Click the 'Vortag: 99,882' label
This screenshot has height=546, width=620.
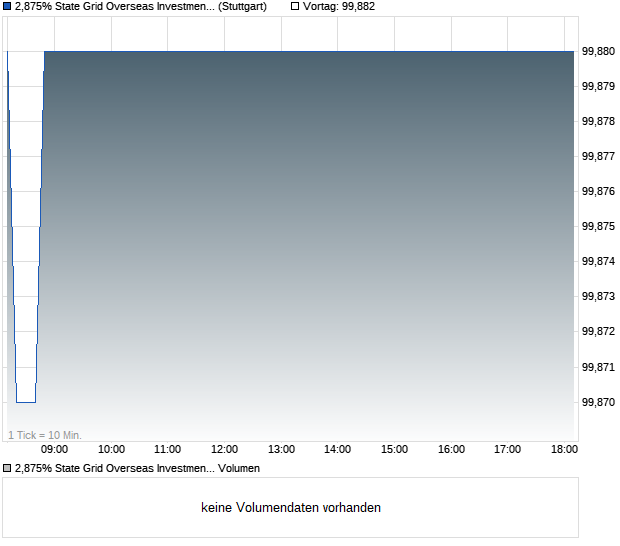[x=339, y=6]
